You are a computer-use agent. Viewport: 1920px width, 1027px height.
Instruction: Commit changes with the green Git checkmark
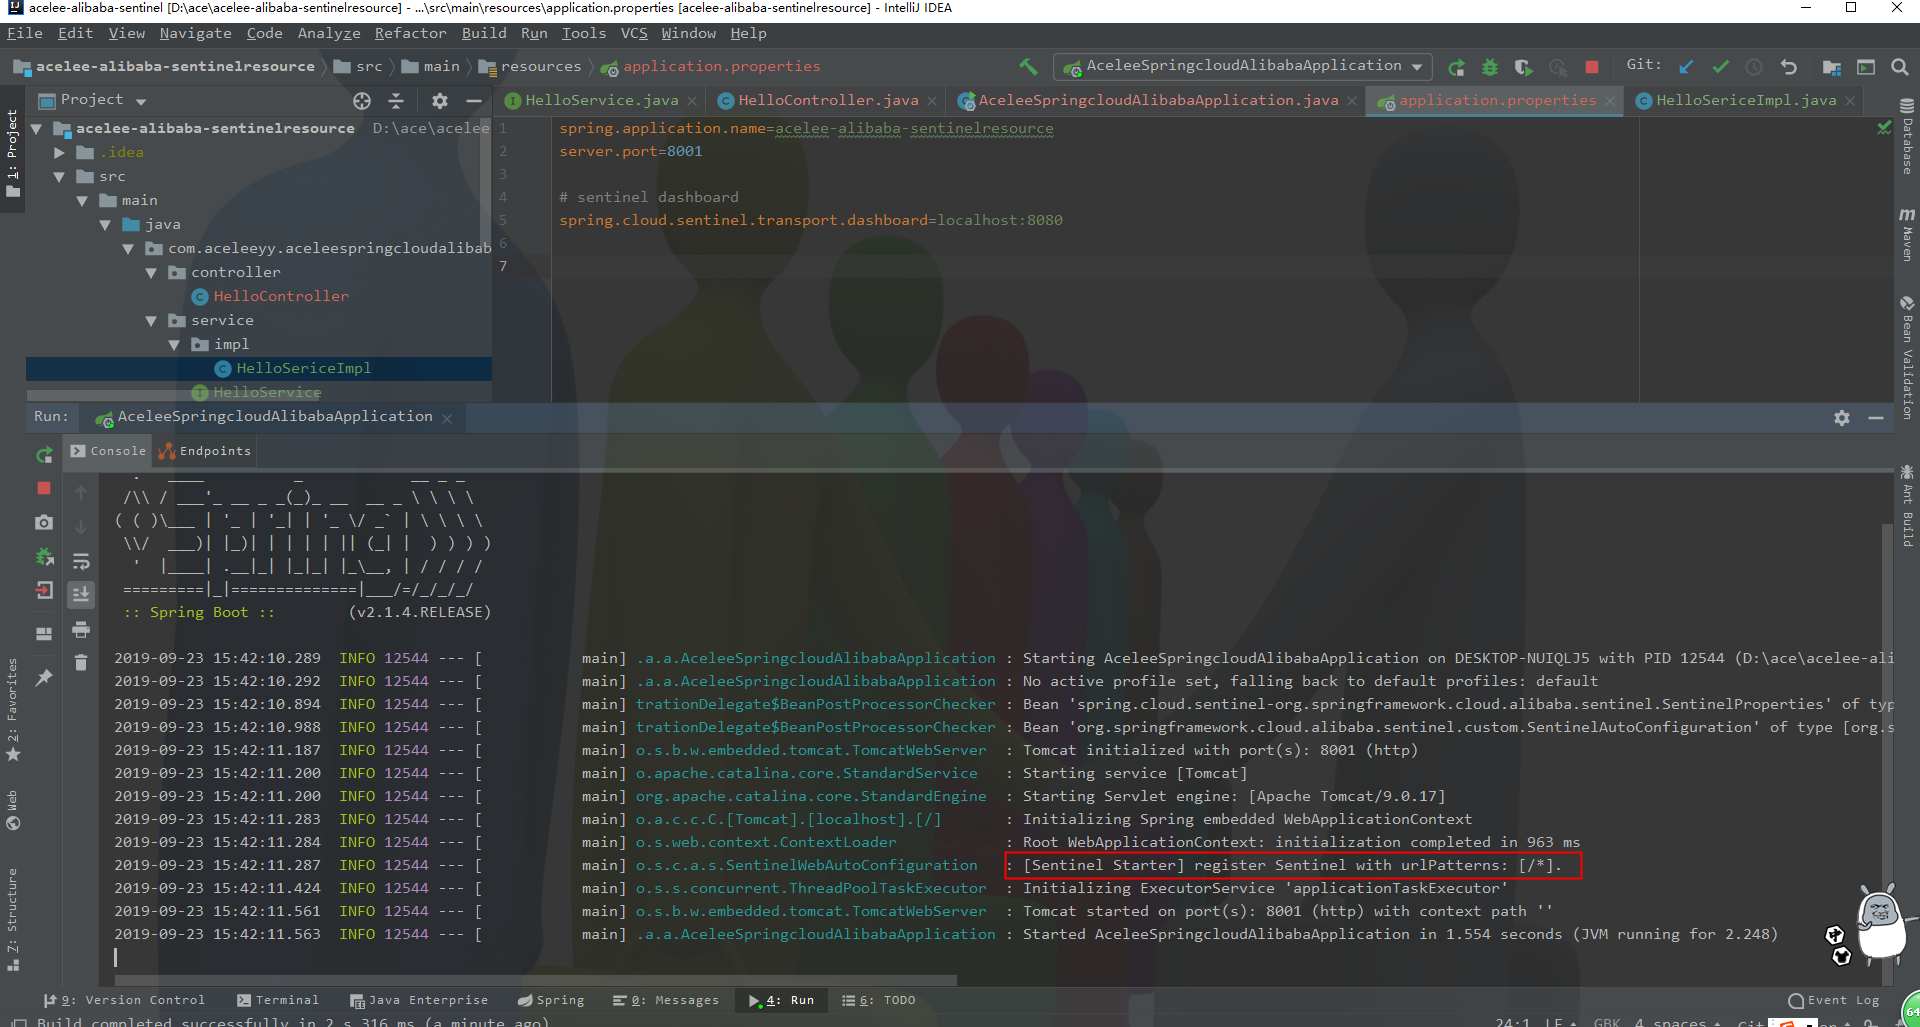tap(1720, 67)
